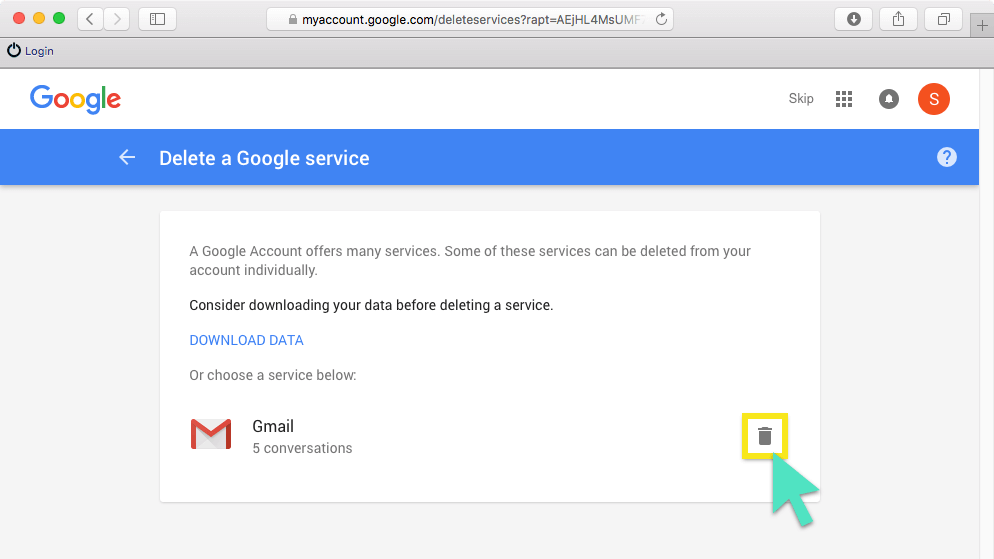This screenshot has height=559, width=994.
Task: Click 'Consider downloading your data' text
Action: point(371,305)
